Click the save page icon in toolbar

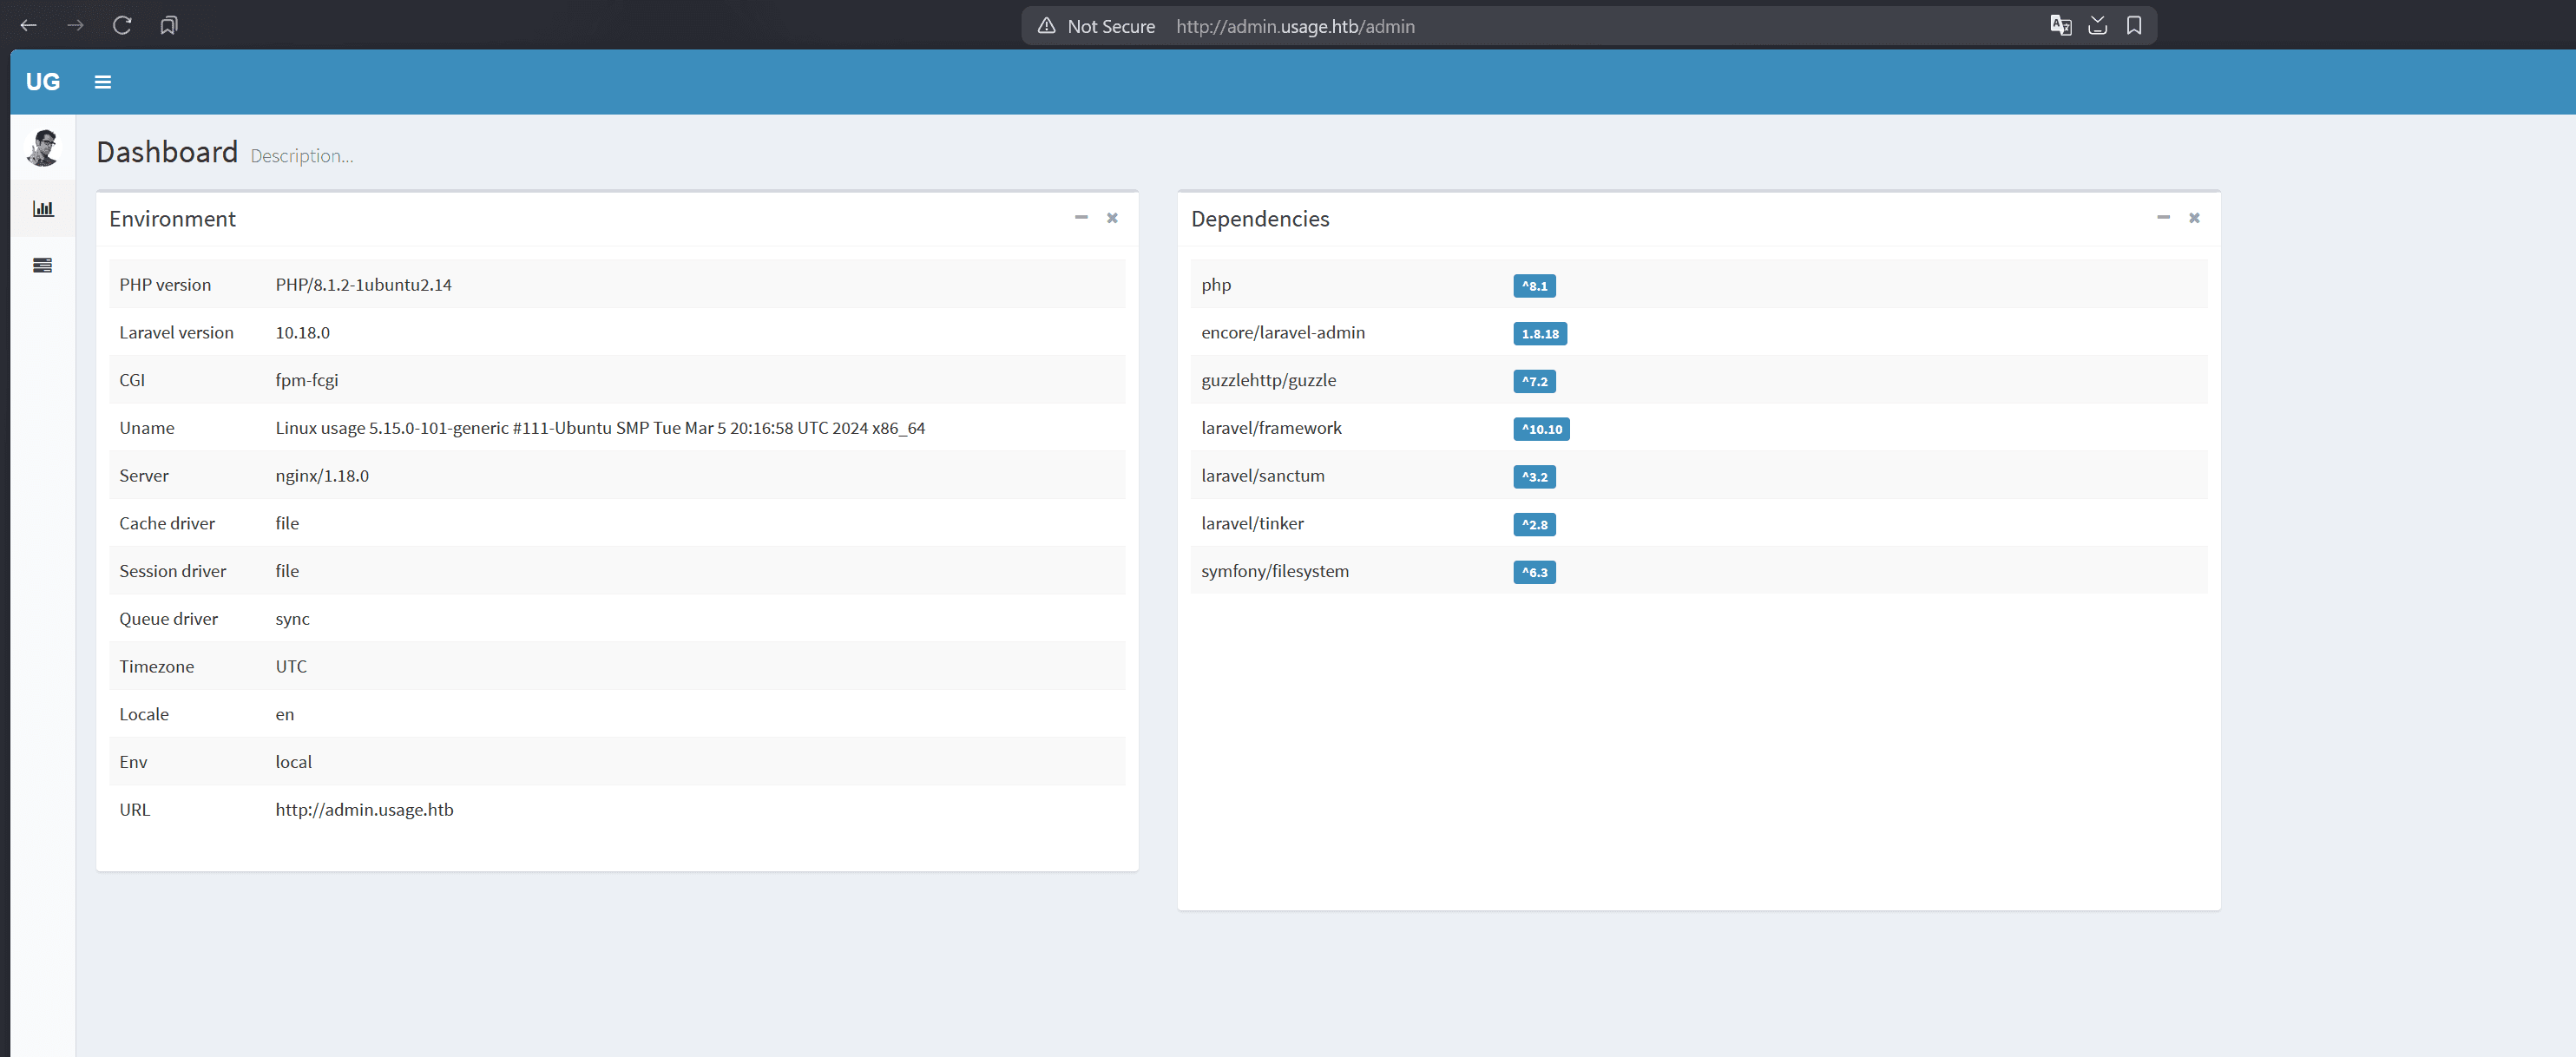point(2098,25)
